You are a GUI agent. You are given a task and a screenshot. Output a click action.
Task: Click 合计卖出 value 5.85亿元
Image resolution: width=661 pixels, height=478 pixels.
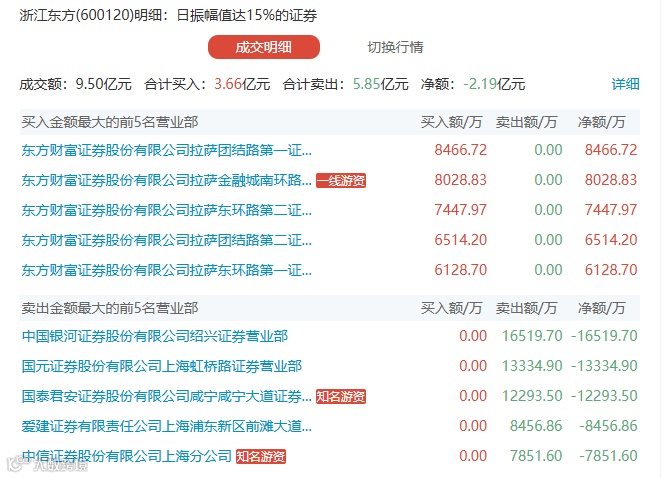pyautogui.click(x=381, y=84)
